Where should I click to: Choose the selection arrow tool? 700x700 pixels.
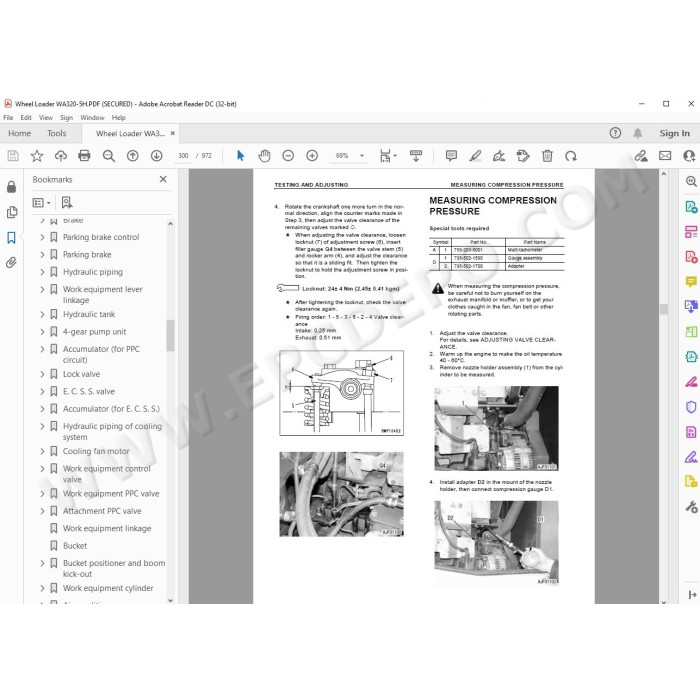pyautogui.click(x=241, y=156)
